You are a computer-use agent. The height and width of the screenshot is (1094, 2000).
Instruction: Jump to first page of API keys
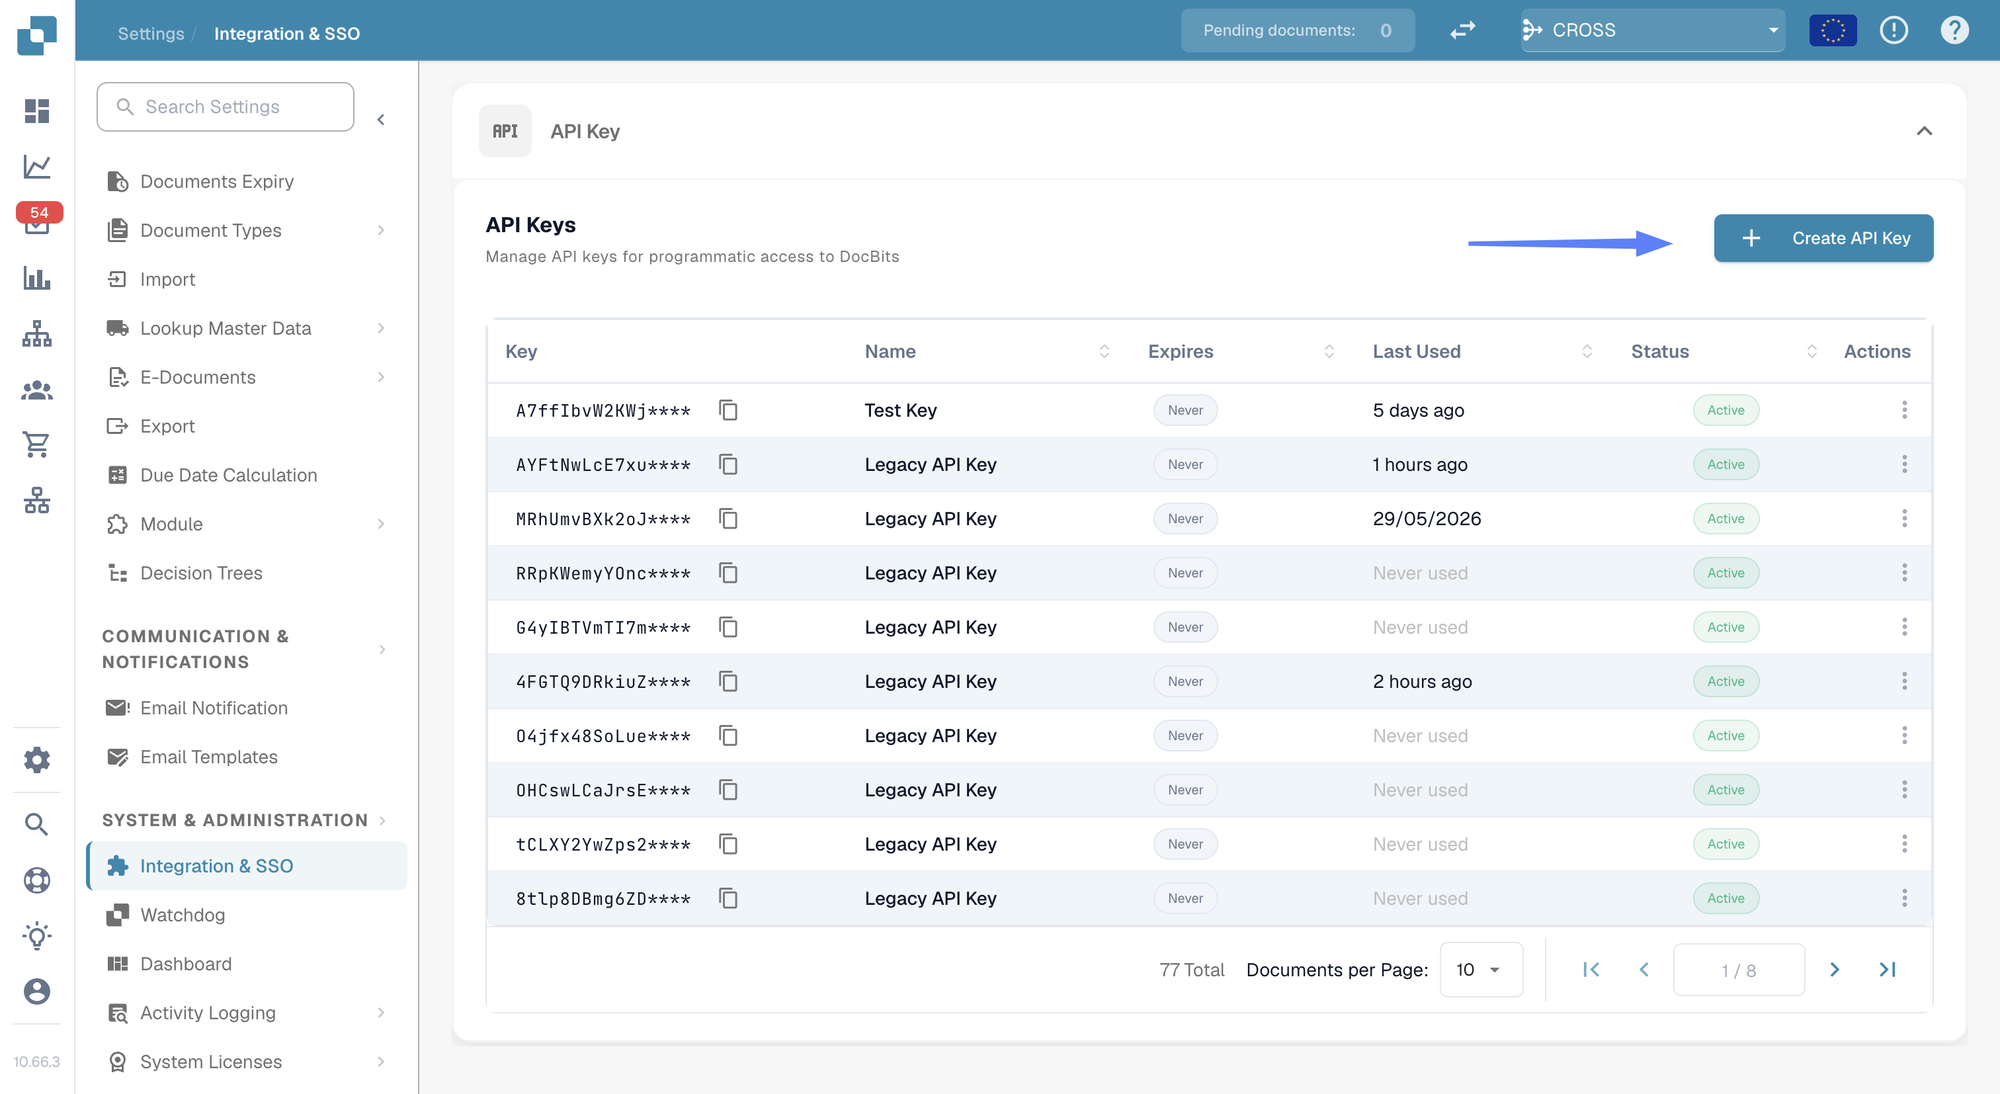(x=1591, y=969)
